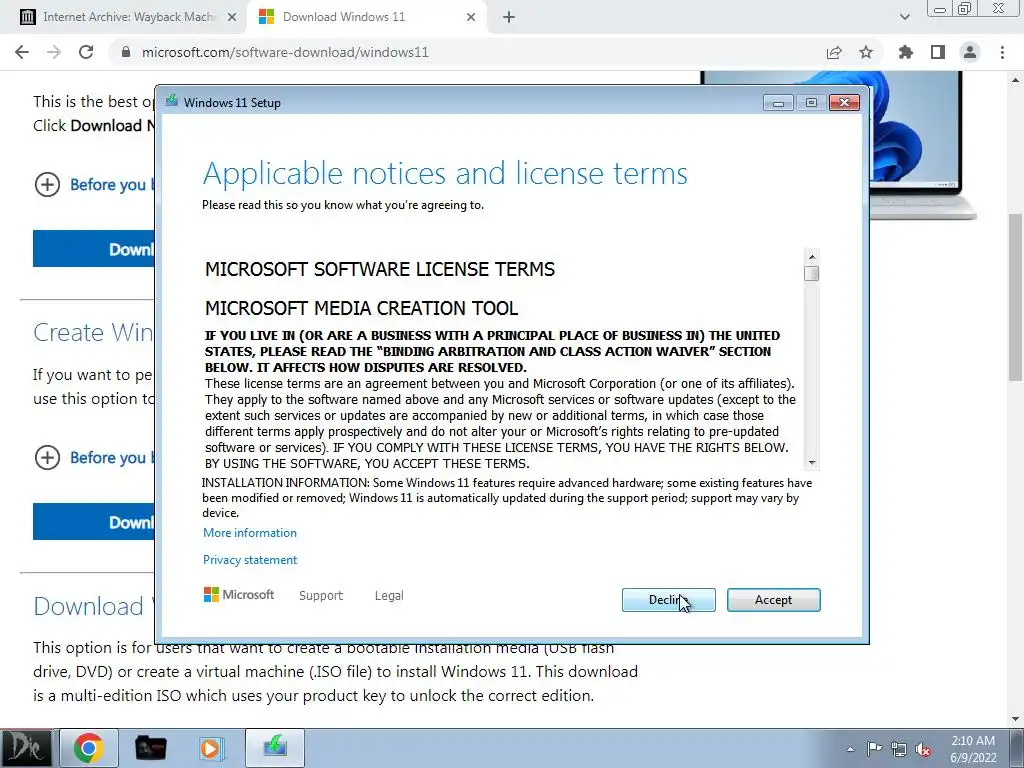Screen dimensions: 1024x768
Task: Click the license text scrollbar up arrow
Action: [x=812, y=257]
